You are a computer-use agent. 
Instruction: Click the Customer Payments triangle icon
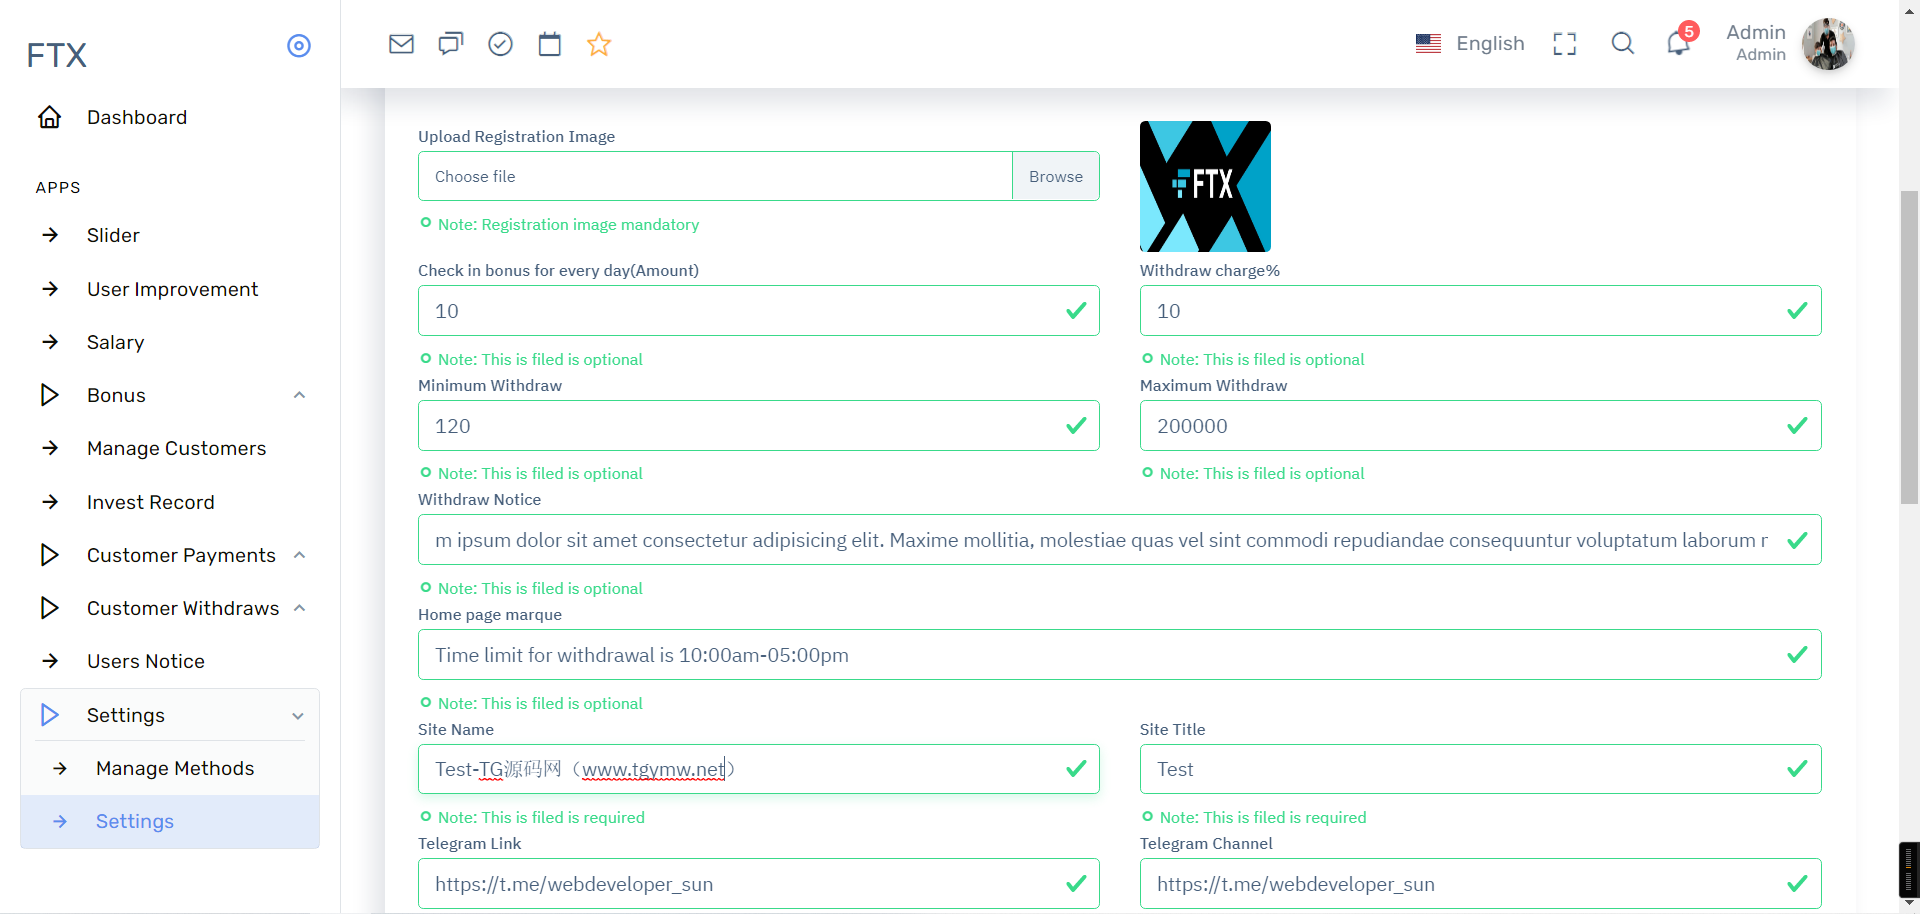pyautogui.click(x=49, y=555)
